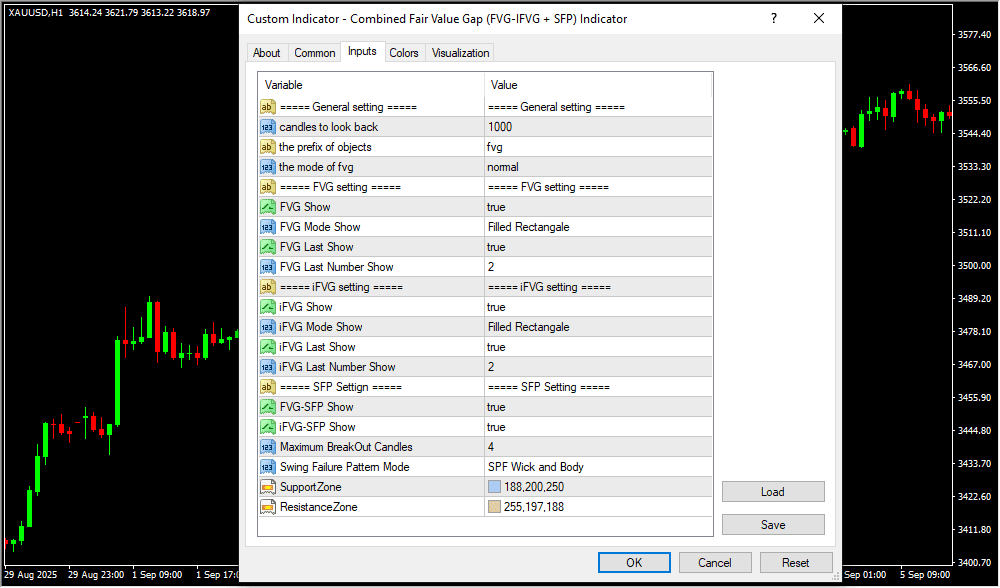Click the icon next to 'Maximum BreakOut Candles'
Image resolution: width=1000 pixels, height=588 pixels.
tap(267, 447)
